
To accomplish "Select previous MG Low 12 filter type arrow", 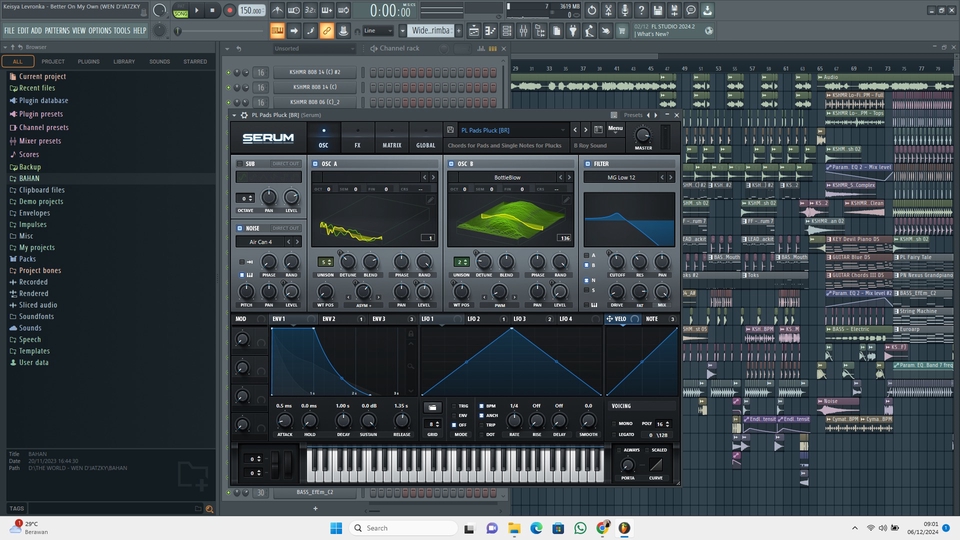I will (x=662, y=178).
